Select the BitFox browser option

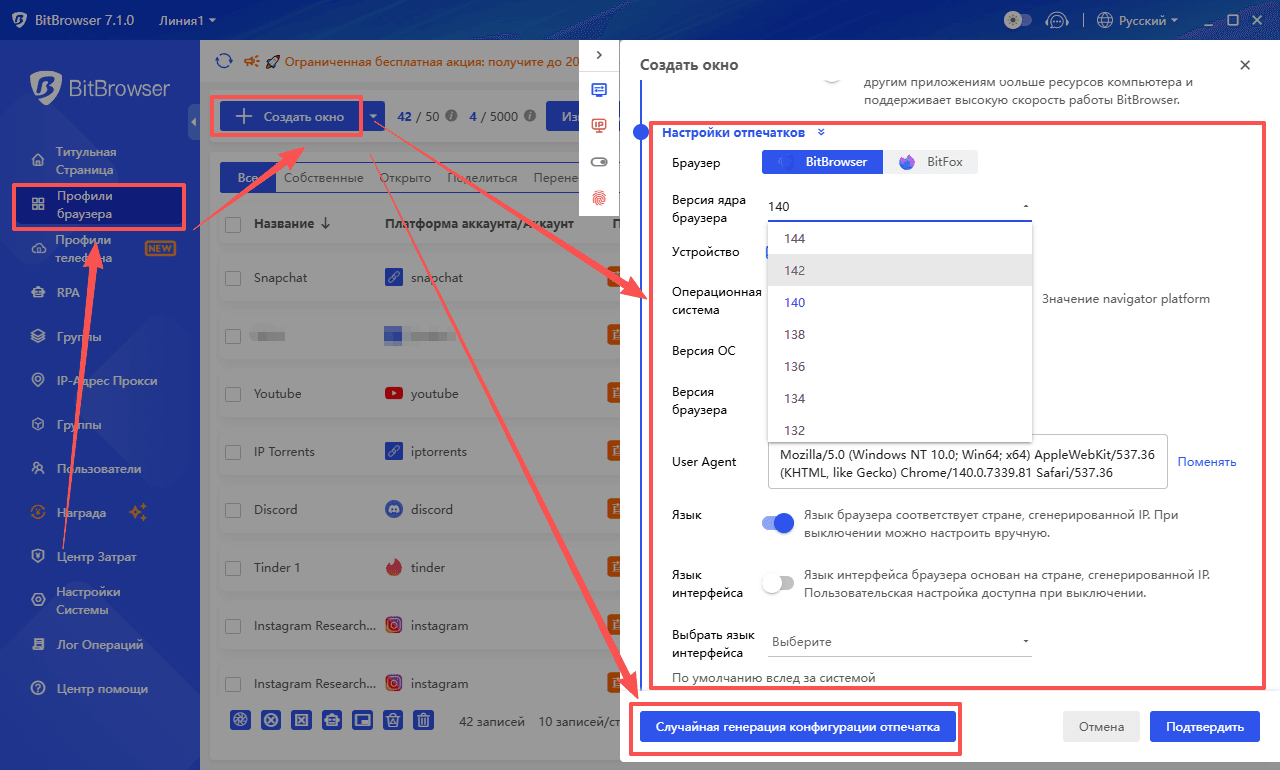point(931,161)
